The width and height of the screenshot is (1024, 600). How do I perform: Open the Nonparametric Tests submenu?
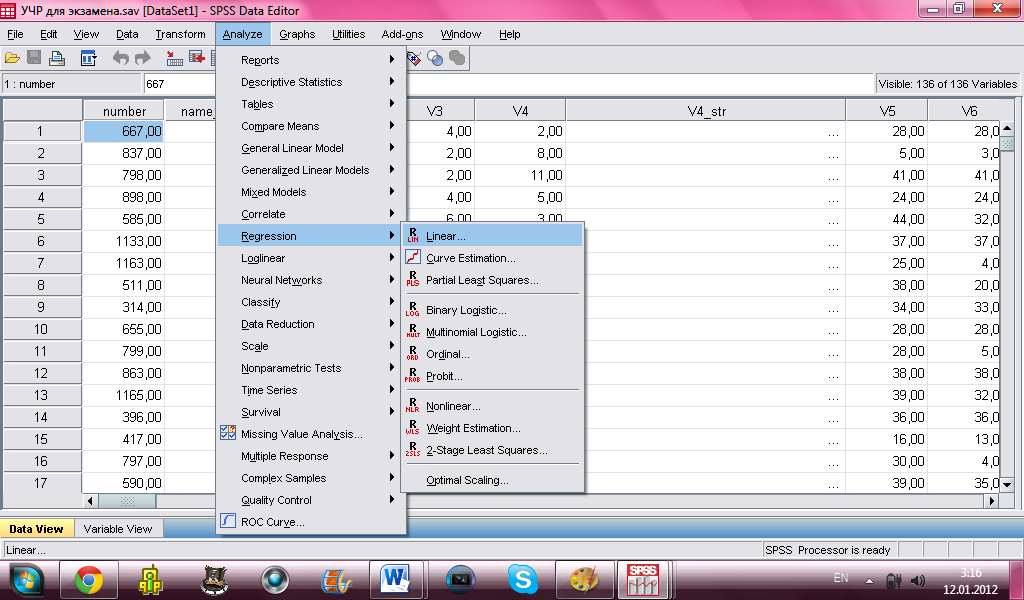(311, 368)
